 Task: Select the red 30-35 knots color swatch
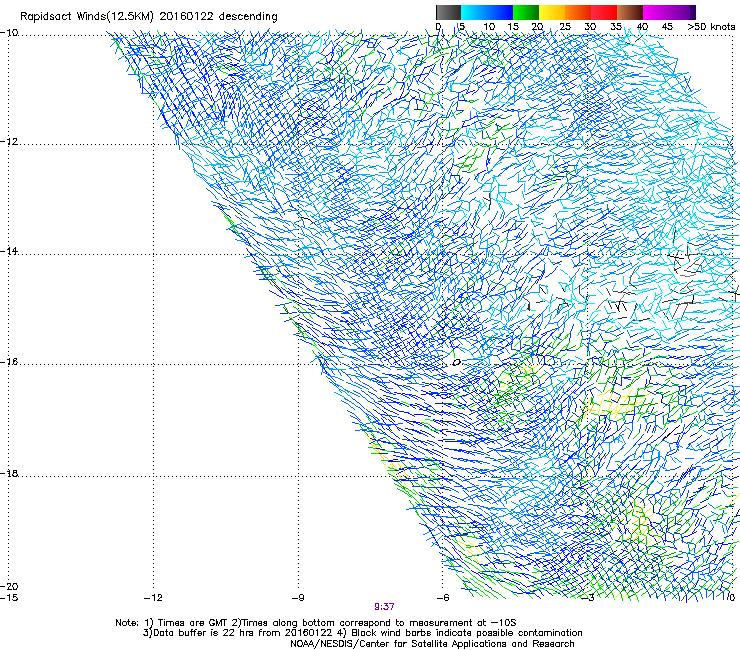(604, 12)
